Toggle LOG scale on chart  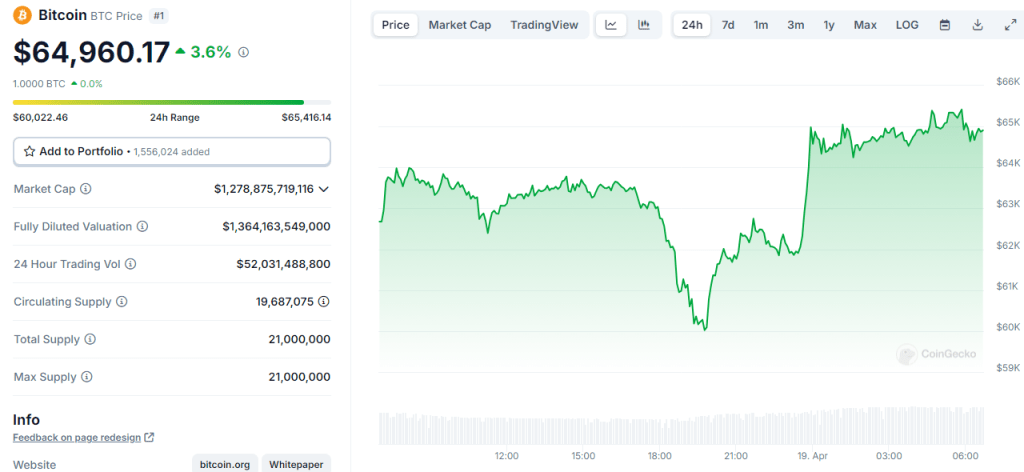click(907, 25)
